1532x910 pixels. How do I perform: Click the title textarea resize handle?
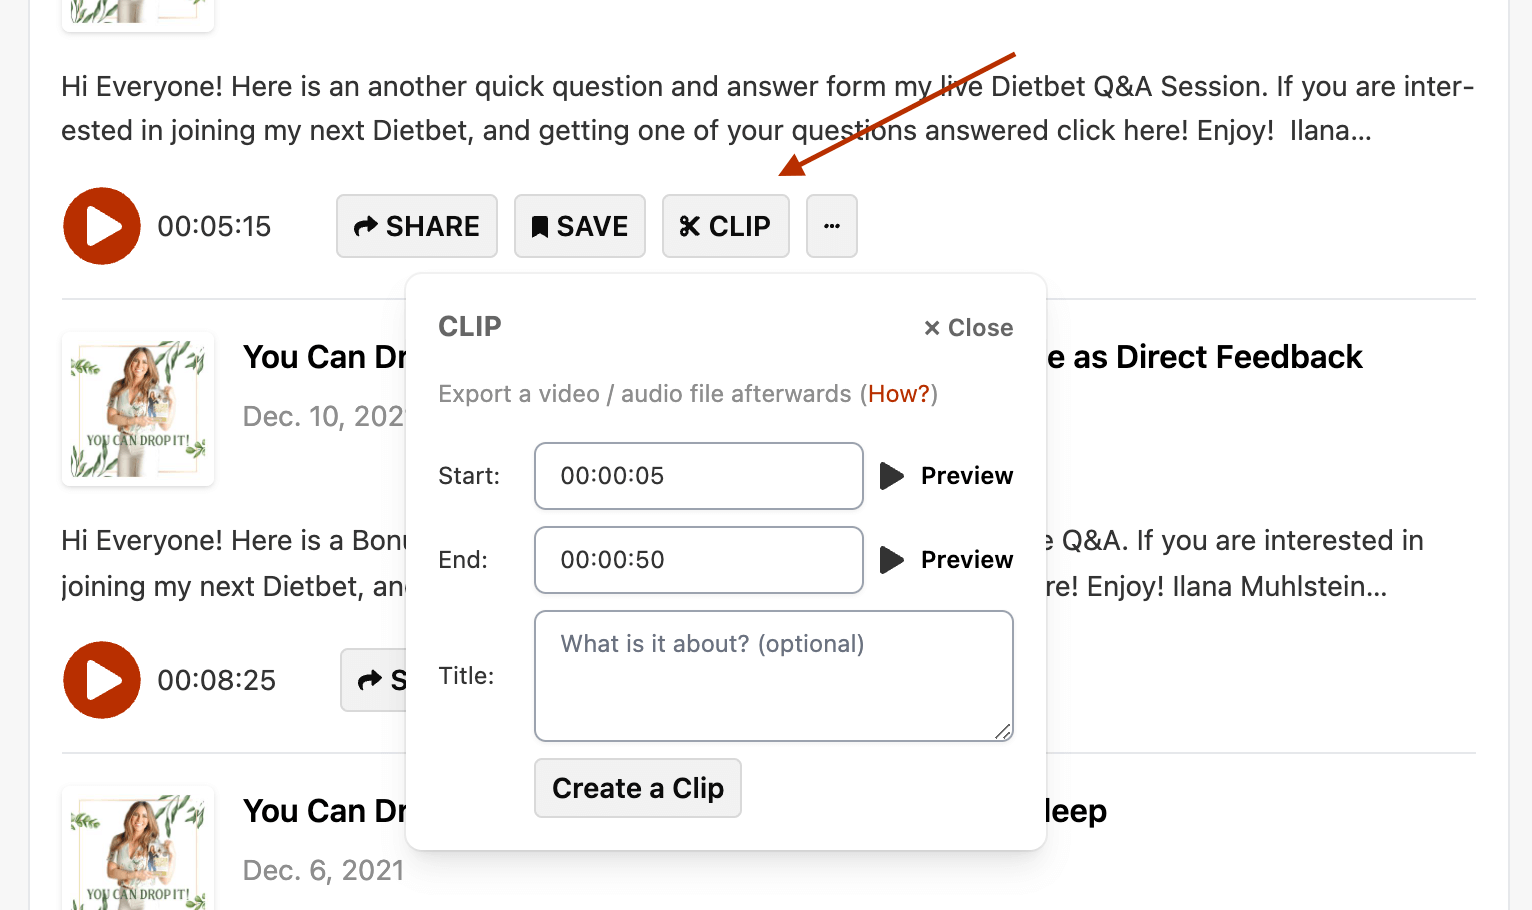click(1003, 731)
